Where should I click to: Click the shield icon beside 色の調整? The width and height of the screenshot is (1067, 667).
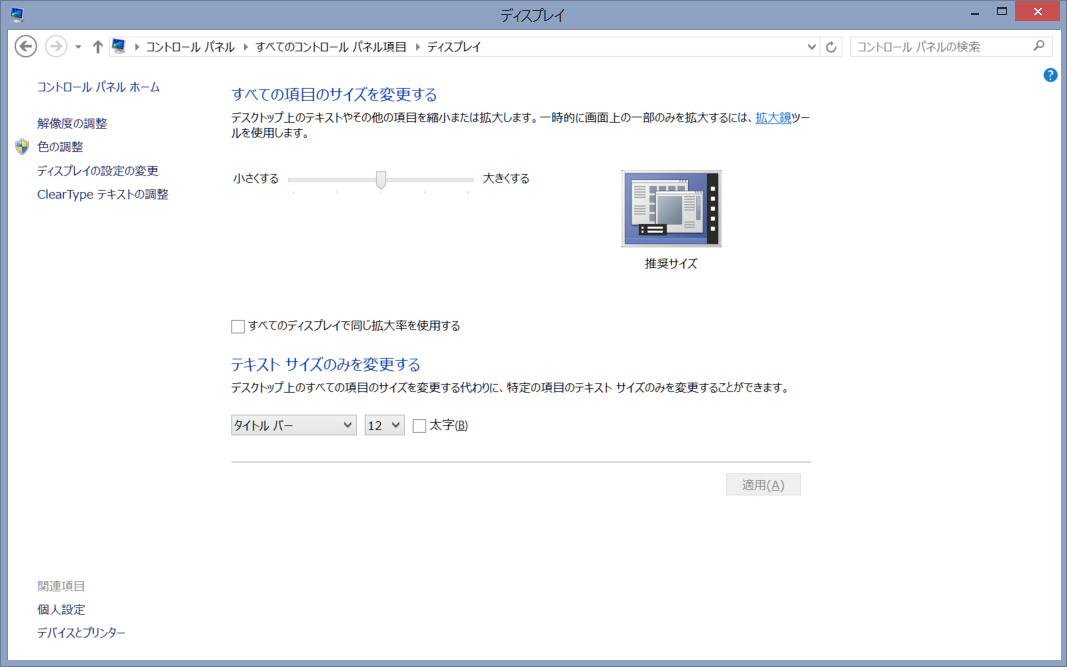[22, 146]
